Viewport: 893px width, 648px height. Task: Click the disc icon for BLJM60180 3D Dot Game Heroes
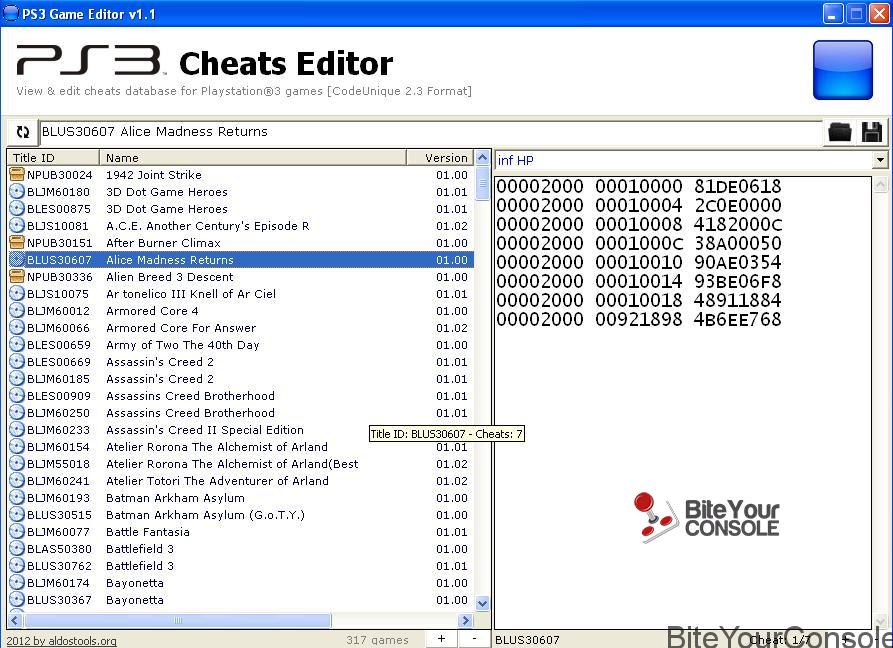pos(17,191)
